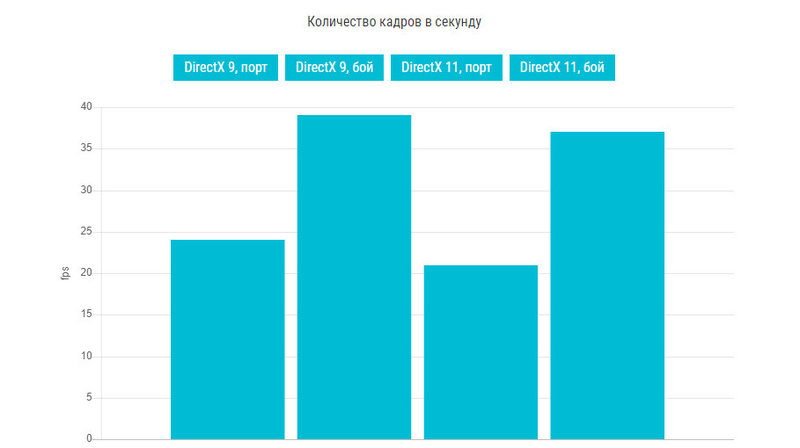Screen dimensions: 800x448
Task: Click the shortest bar at 21 fps
Action: click(x=481, y=352)
